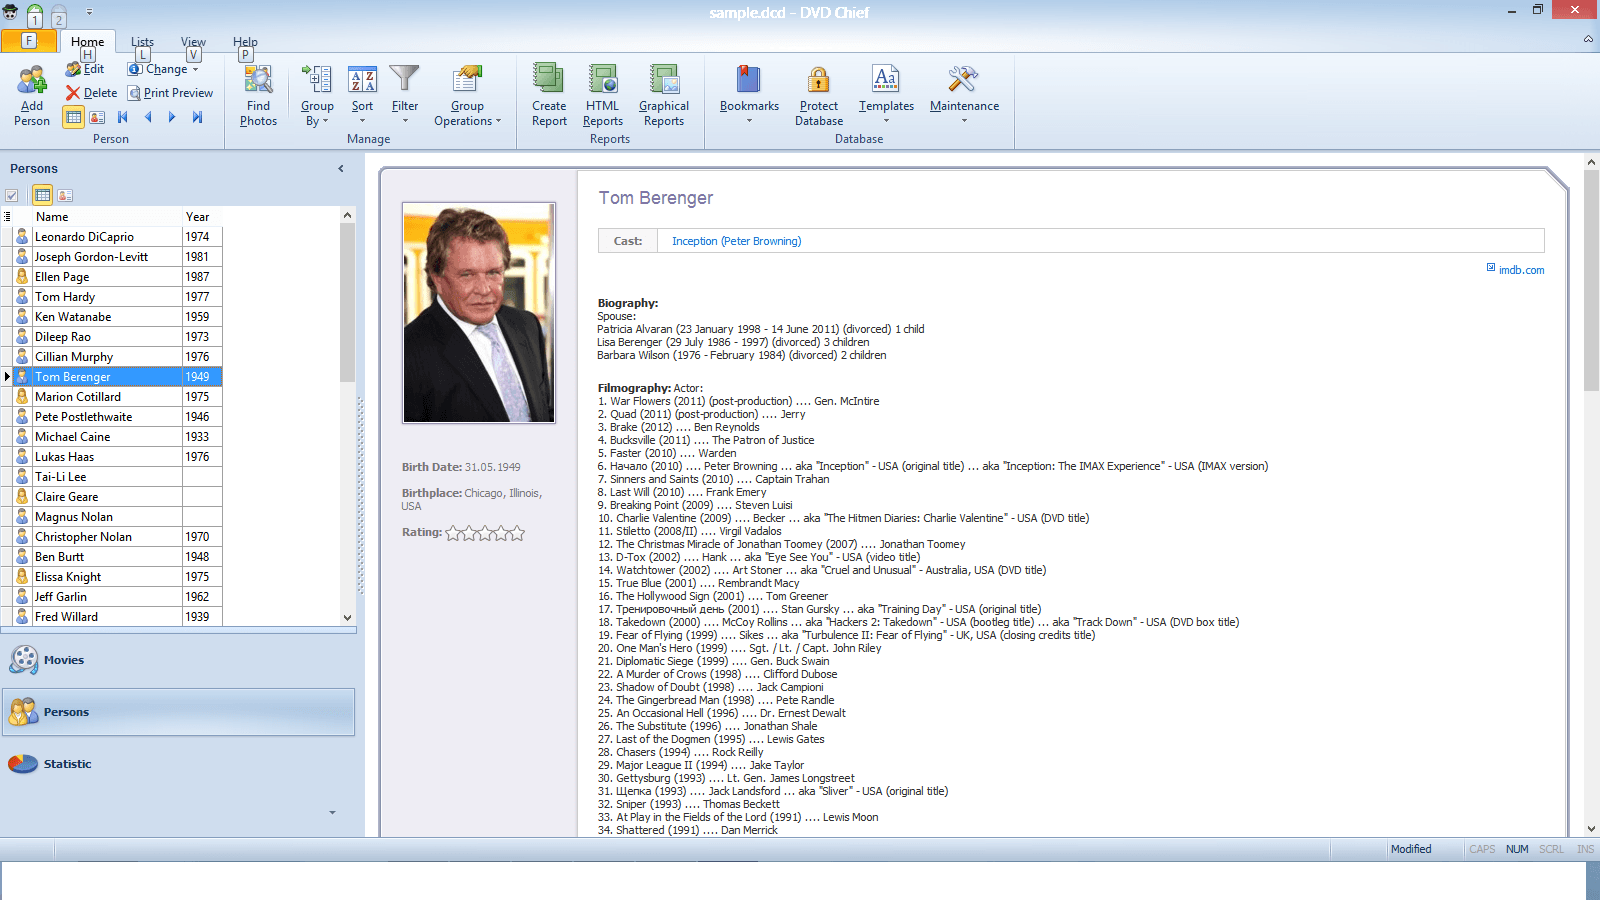1600x900 pixels.
Task: Open the navigation pane options arrow
Action: [332, 812]
